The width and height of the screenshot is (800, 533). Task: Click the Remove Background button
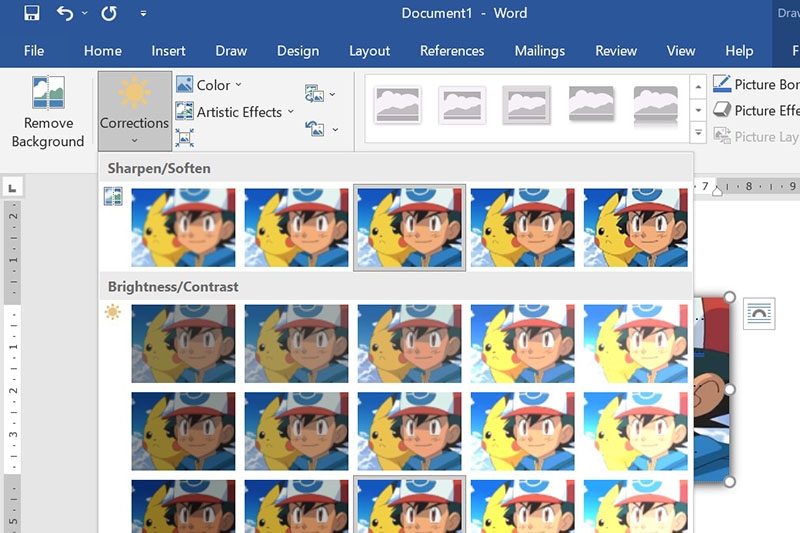pyautogui.click(x=48, y=112)
